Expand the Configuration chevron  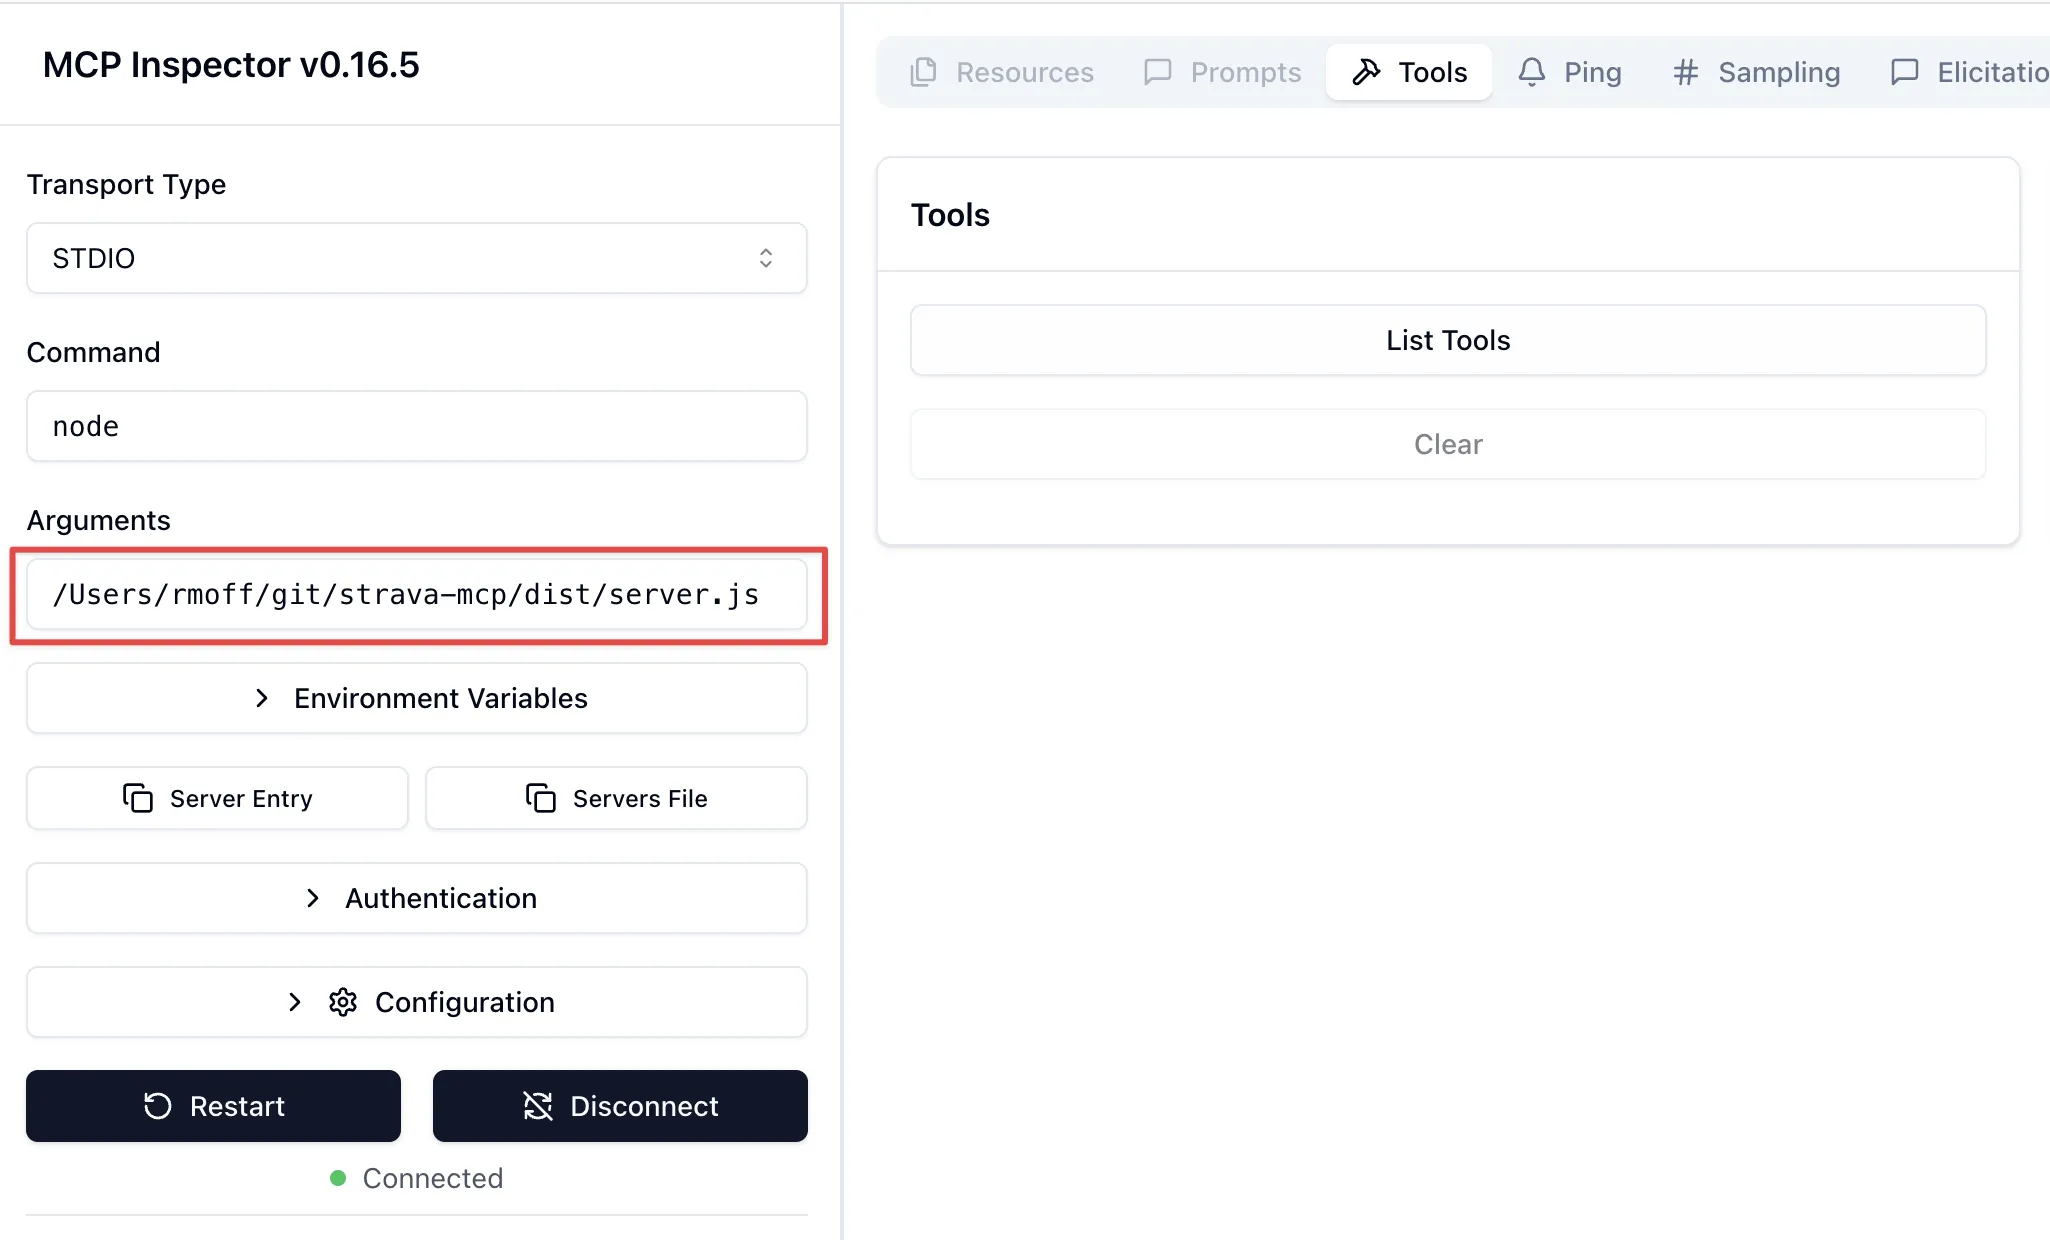click(295, 1002)
